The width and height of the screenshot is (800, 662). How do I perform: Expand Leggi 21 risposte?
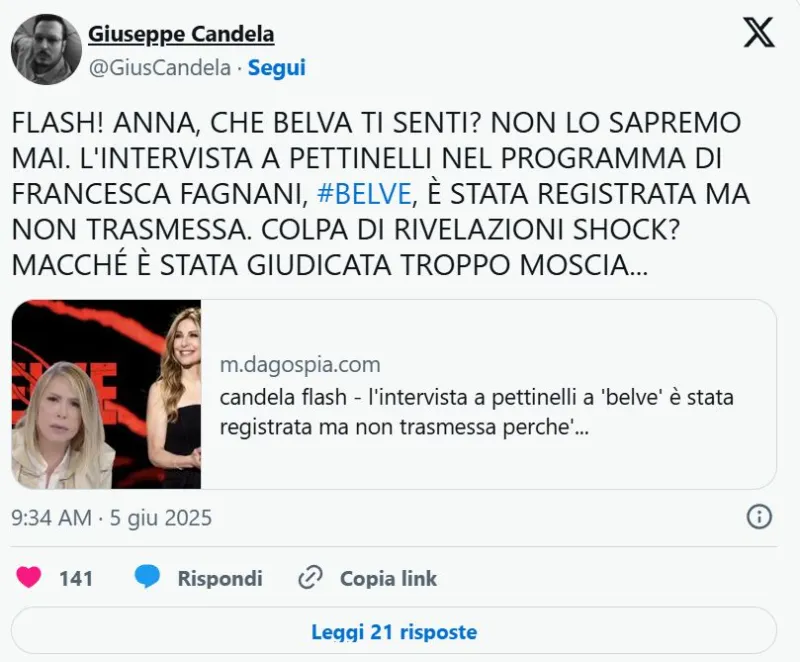394,631
